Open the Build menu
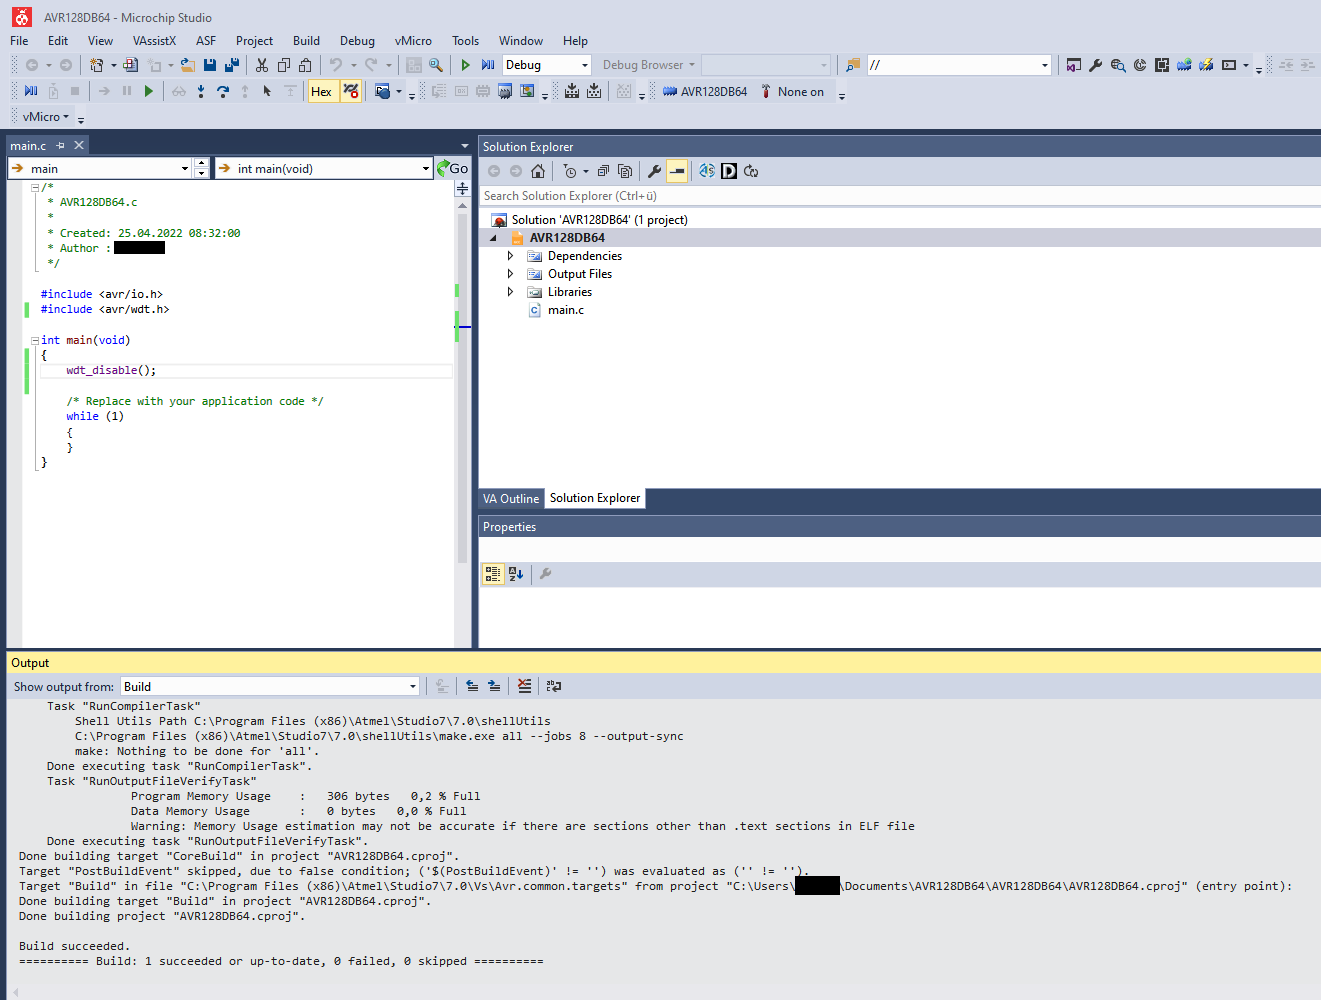The image size is (1321, 1000). click(306, 41)
